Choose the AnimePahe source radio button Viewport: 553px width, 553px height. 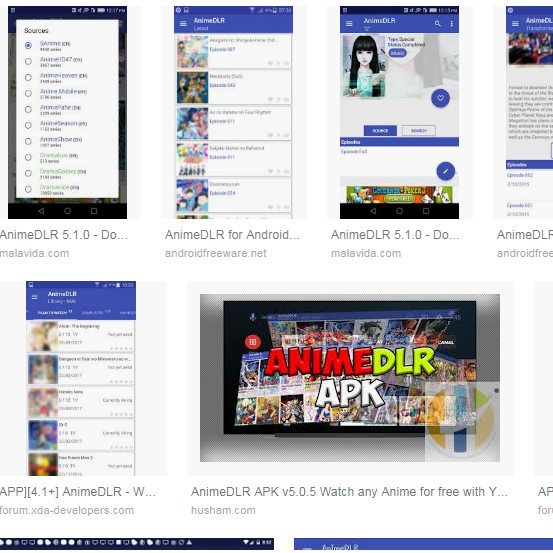pos(28,109)
